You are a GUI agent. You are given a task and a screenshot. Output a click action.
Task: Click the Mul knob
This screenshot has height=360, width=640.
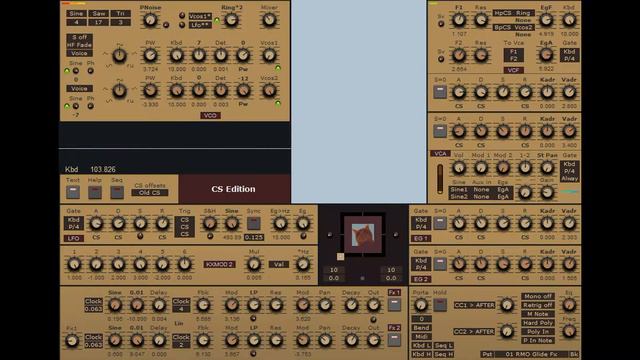(254, 264)
